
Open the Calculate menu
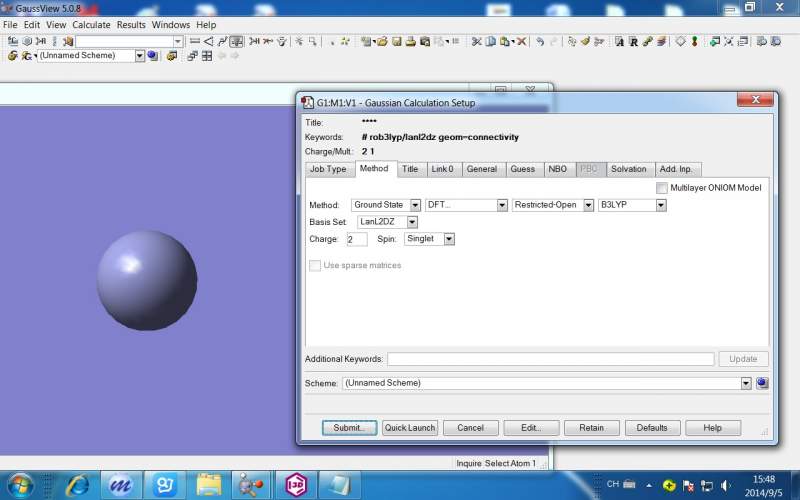pos(91,24)
